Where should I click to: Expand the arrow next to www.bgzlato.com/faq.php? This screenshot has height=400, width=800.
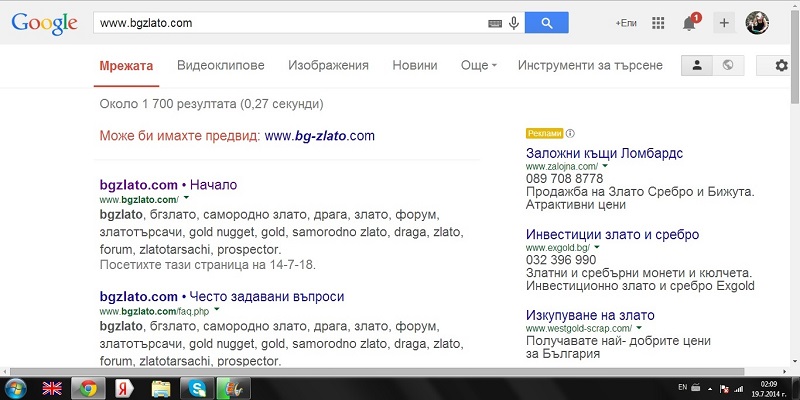point(216,309)
